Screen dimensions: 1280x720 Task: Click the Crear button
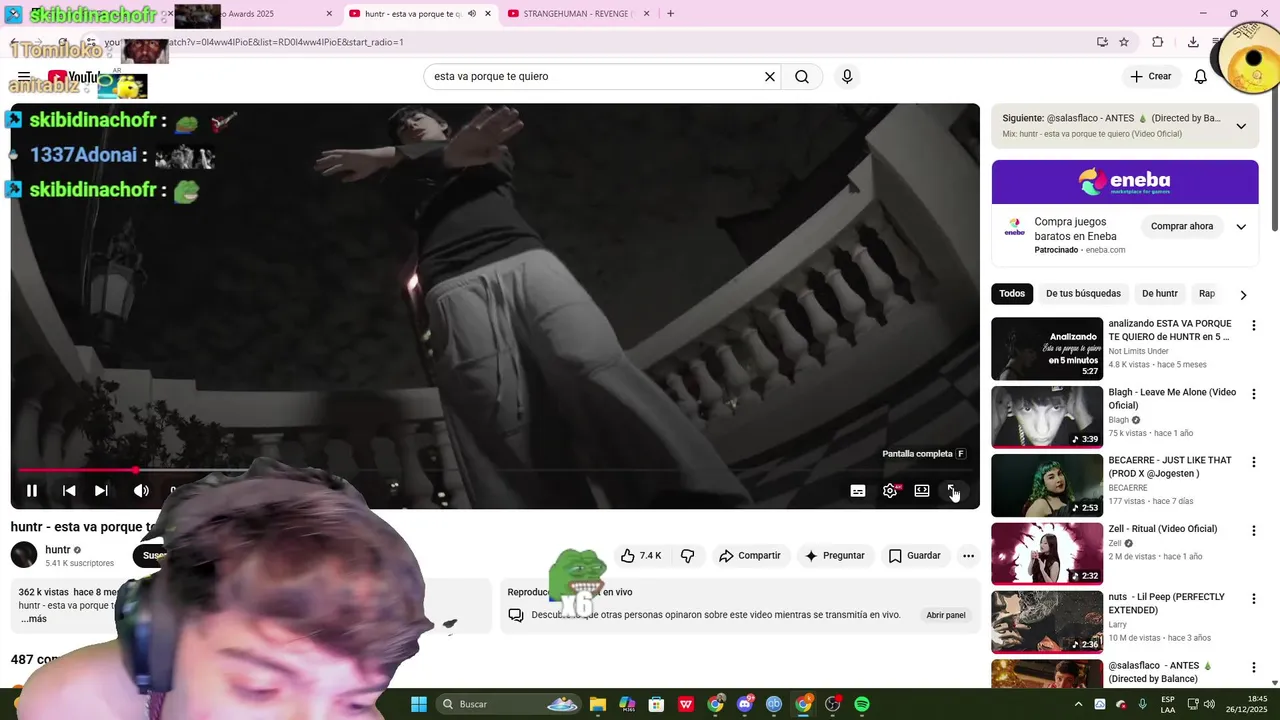tap(1150, 76)
